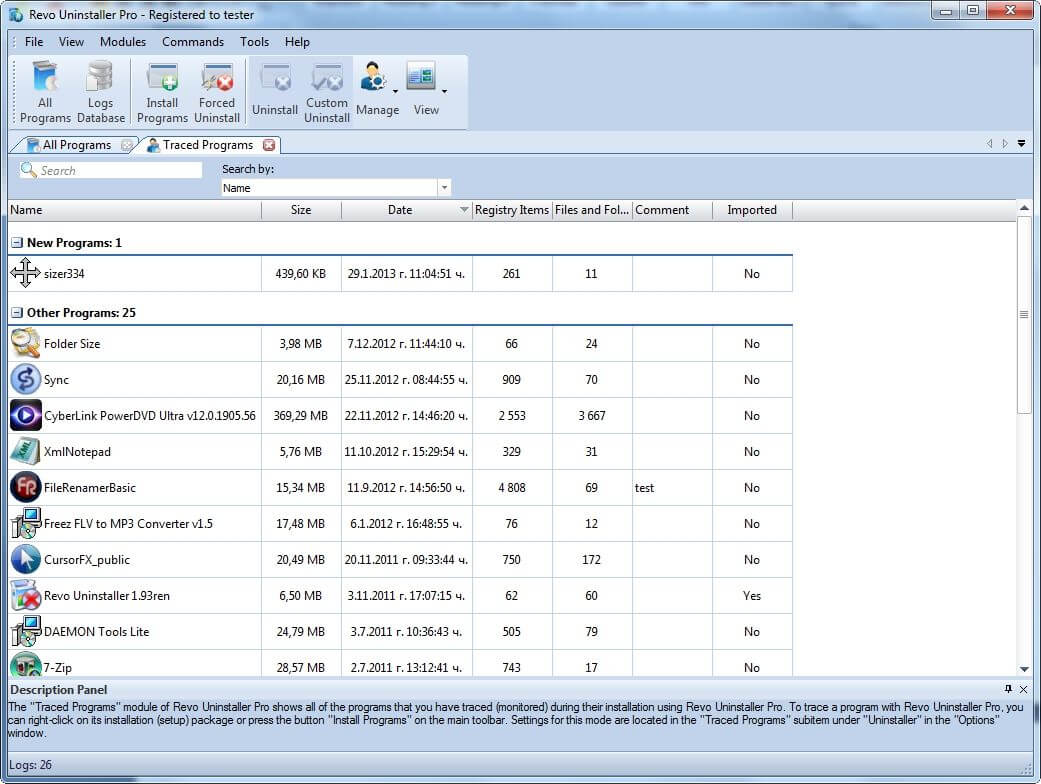Screen dimensions: 1041x784
Task: Click the 'test' comment cell
Action: click(672, 487)
